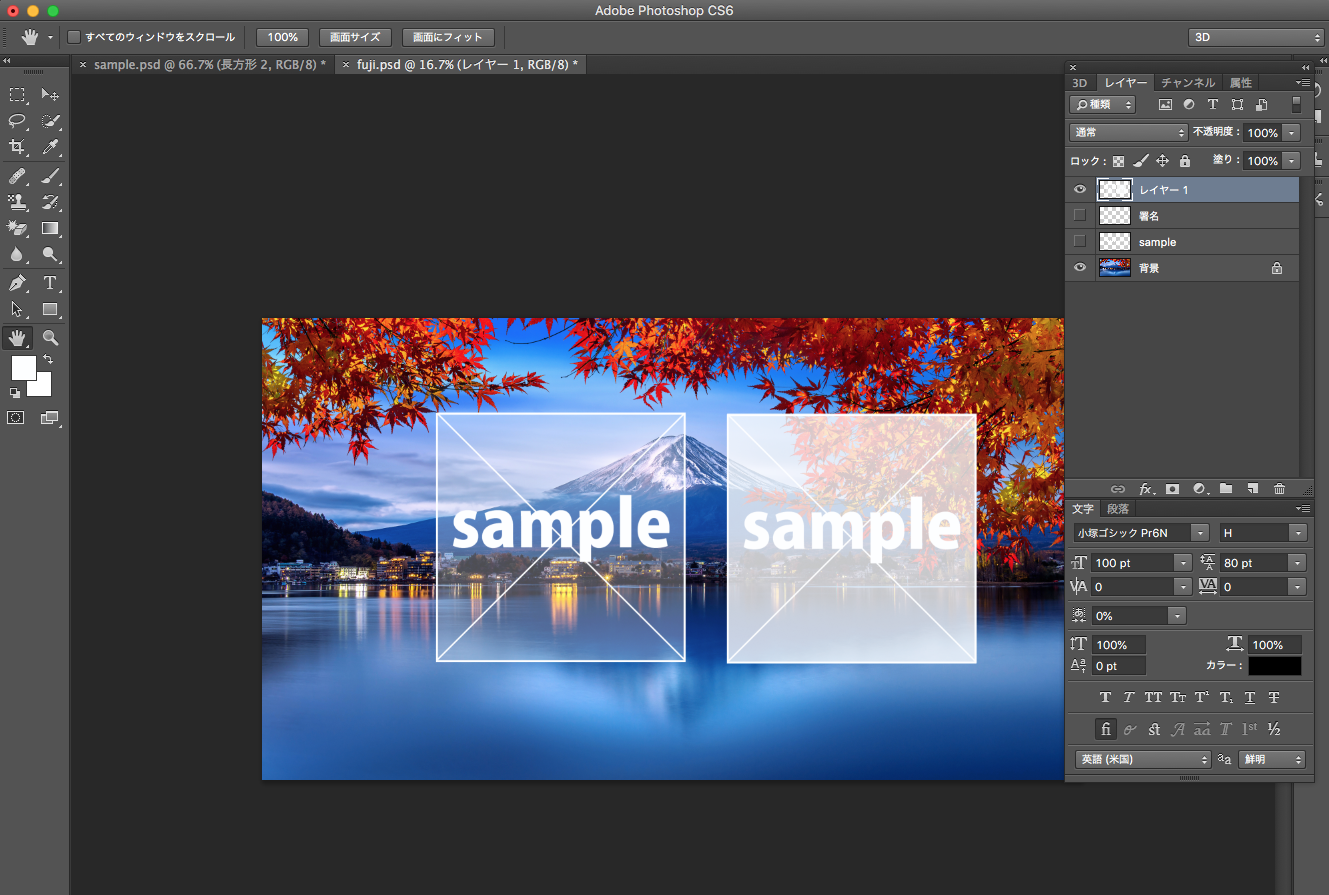Toggle faux bold text style
This screenshot has height=895, width=1329.
[1105, 697]
